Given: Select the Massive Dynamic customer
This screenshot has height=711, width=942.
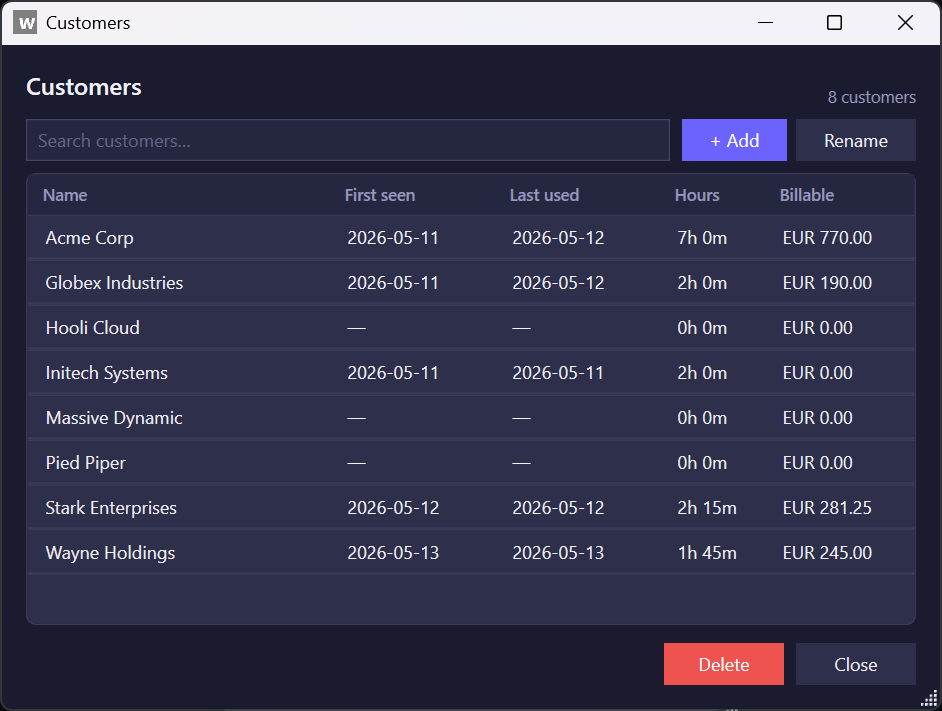Looking at the screenshot, I should point(471,418).
